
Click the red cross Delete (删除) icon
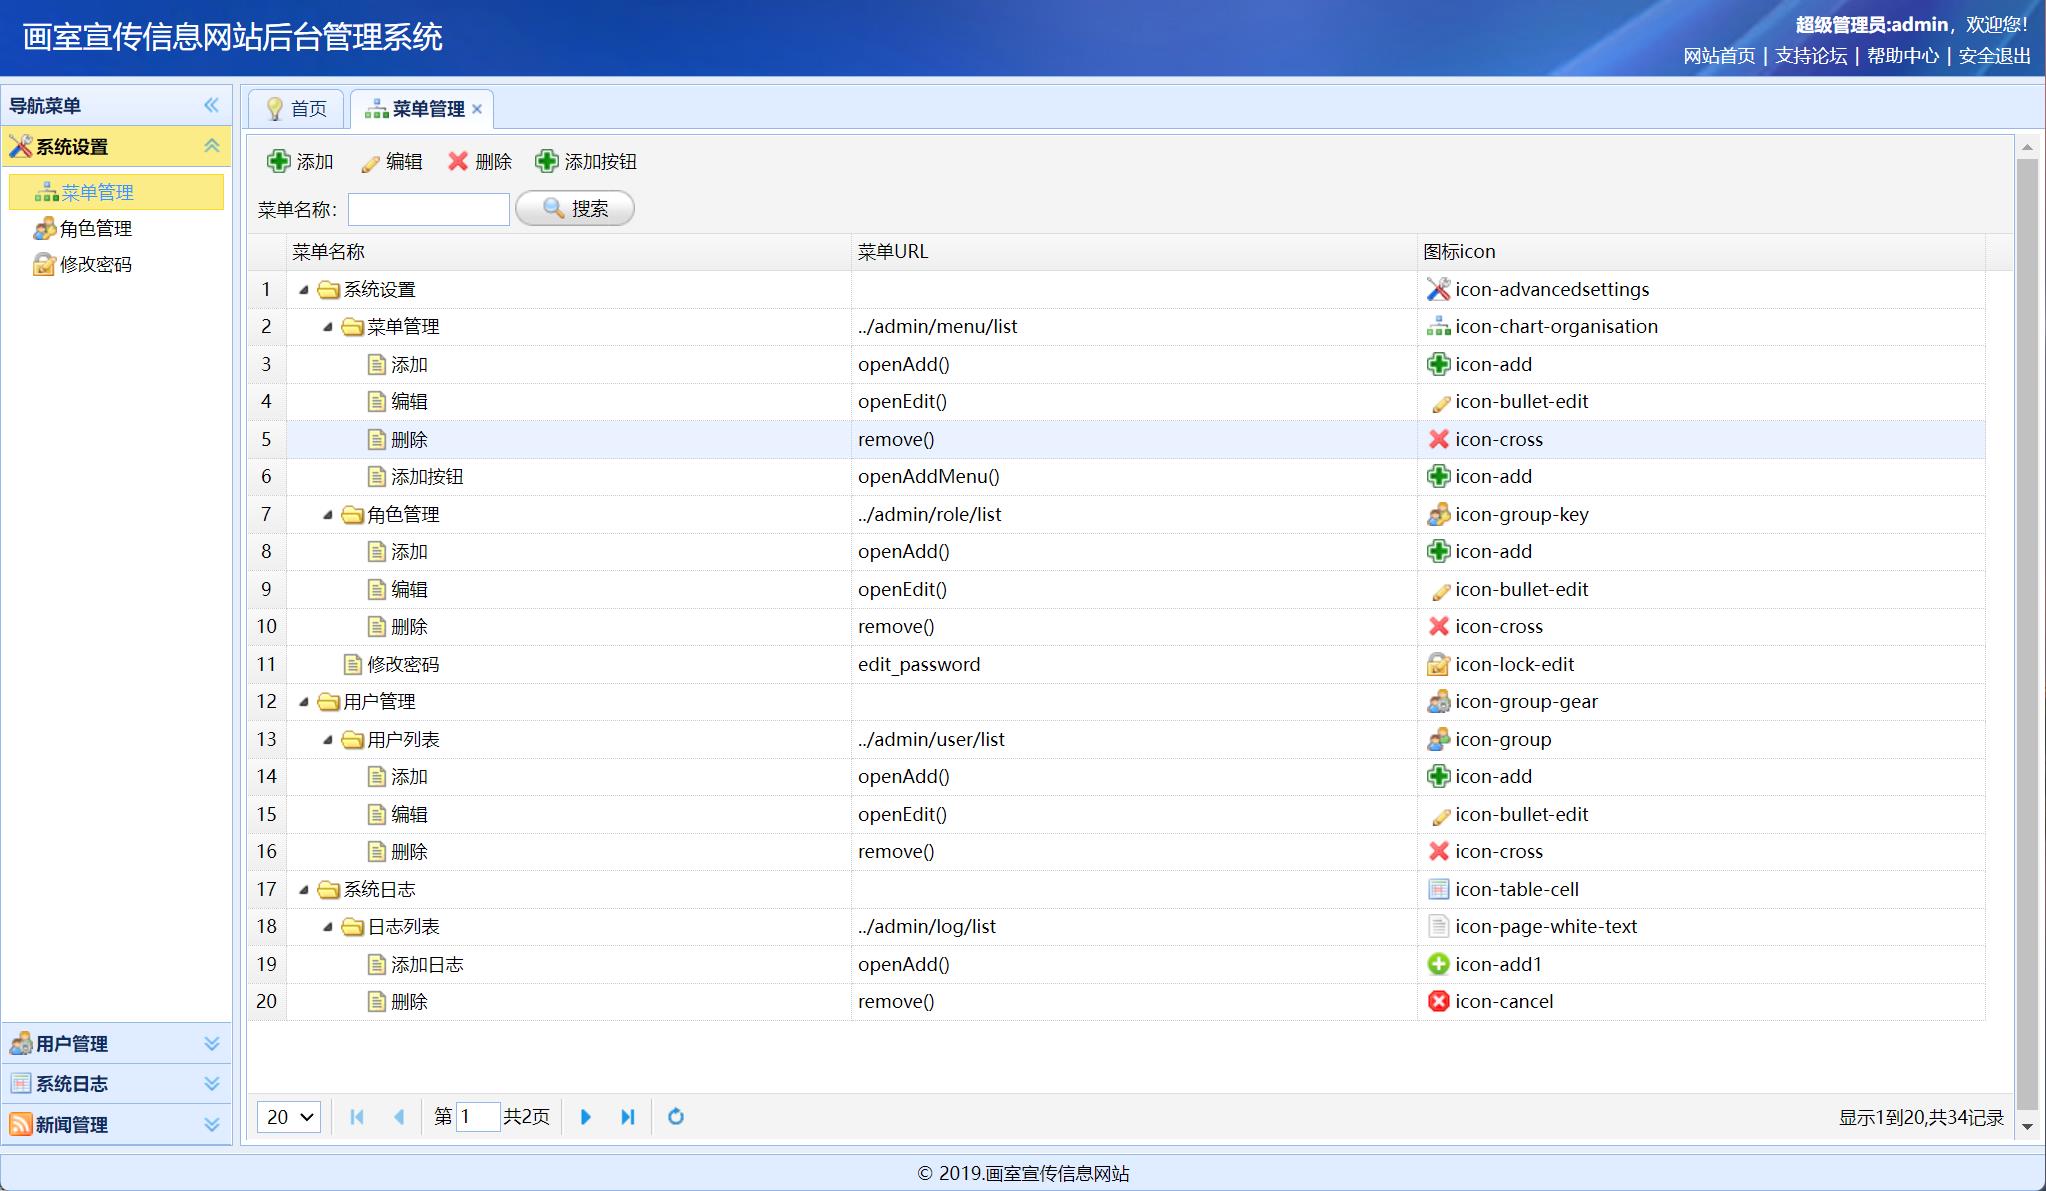coord(458,161)
